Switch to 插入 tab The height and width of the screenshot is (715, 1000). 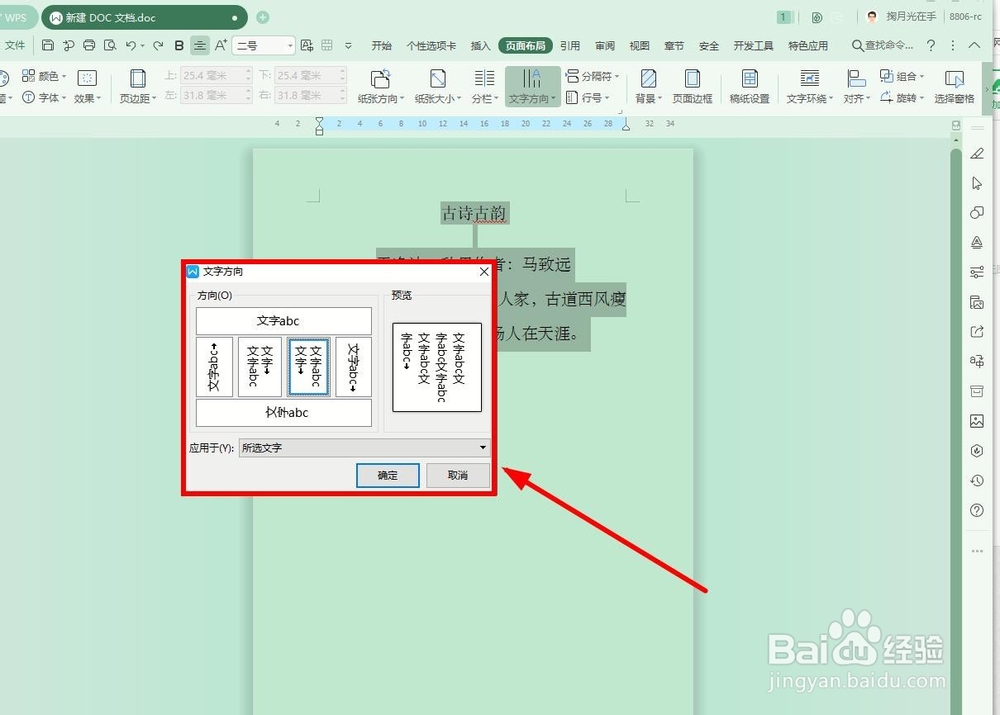pos(480,45)
